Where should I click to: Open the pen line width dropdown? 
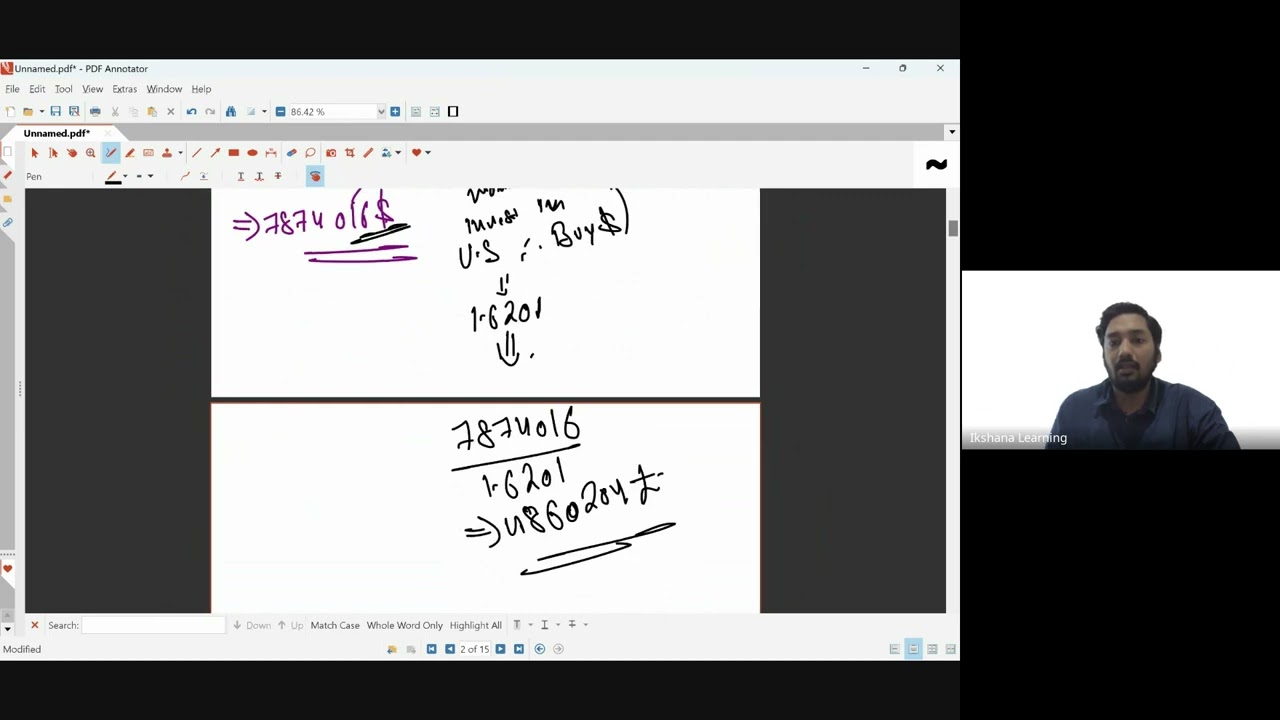tap(150, 176)
